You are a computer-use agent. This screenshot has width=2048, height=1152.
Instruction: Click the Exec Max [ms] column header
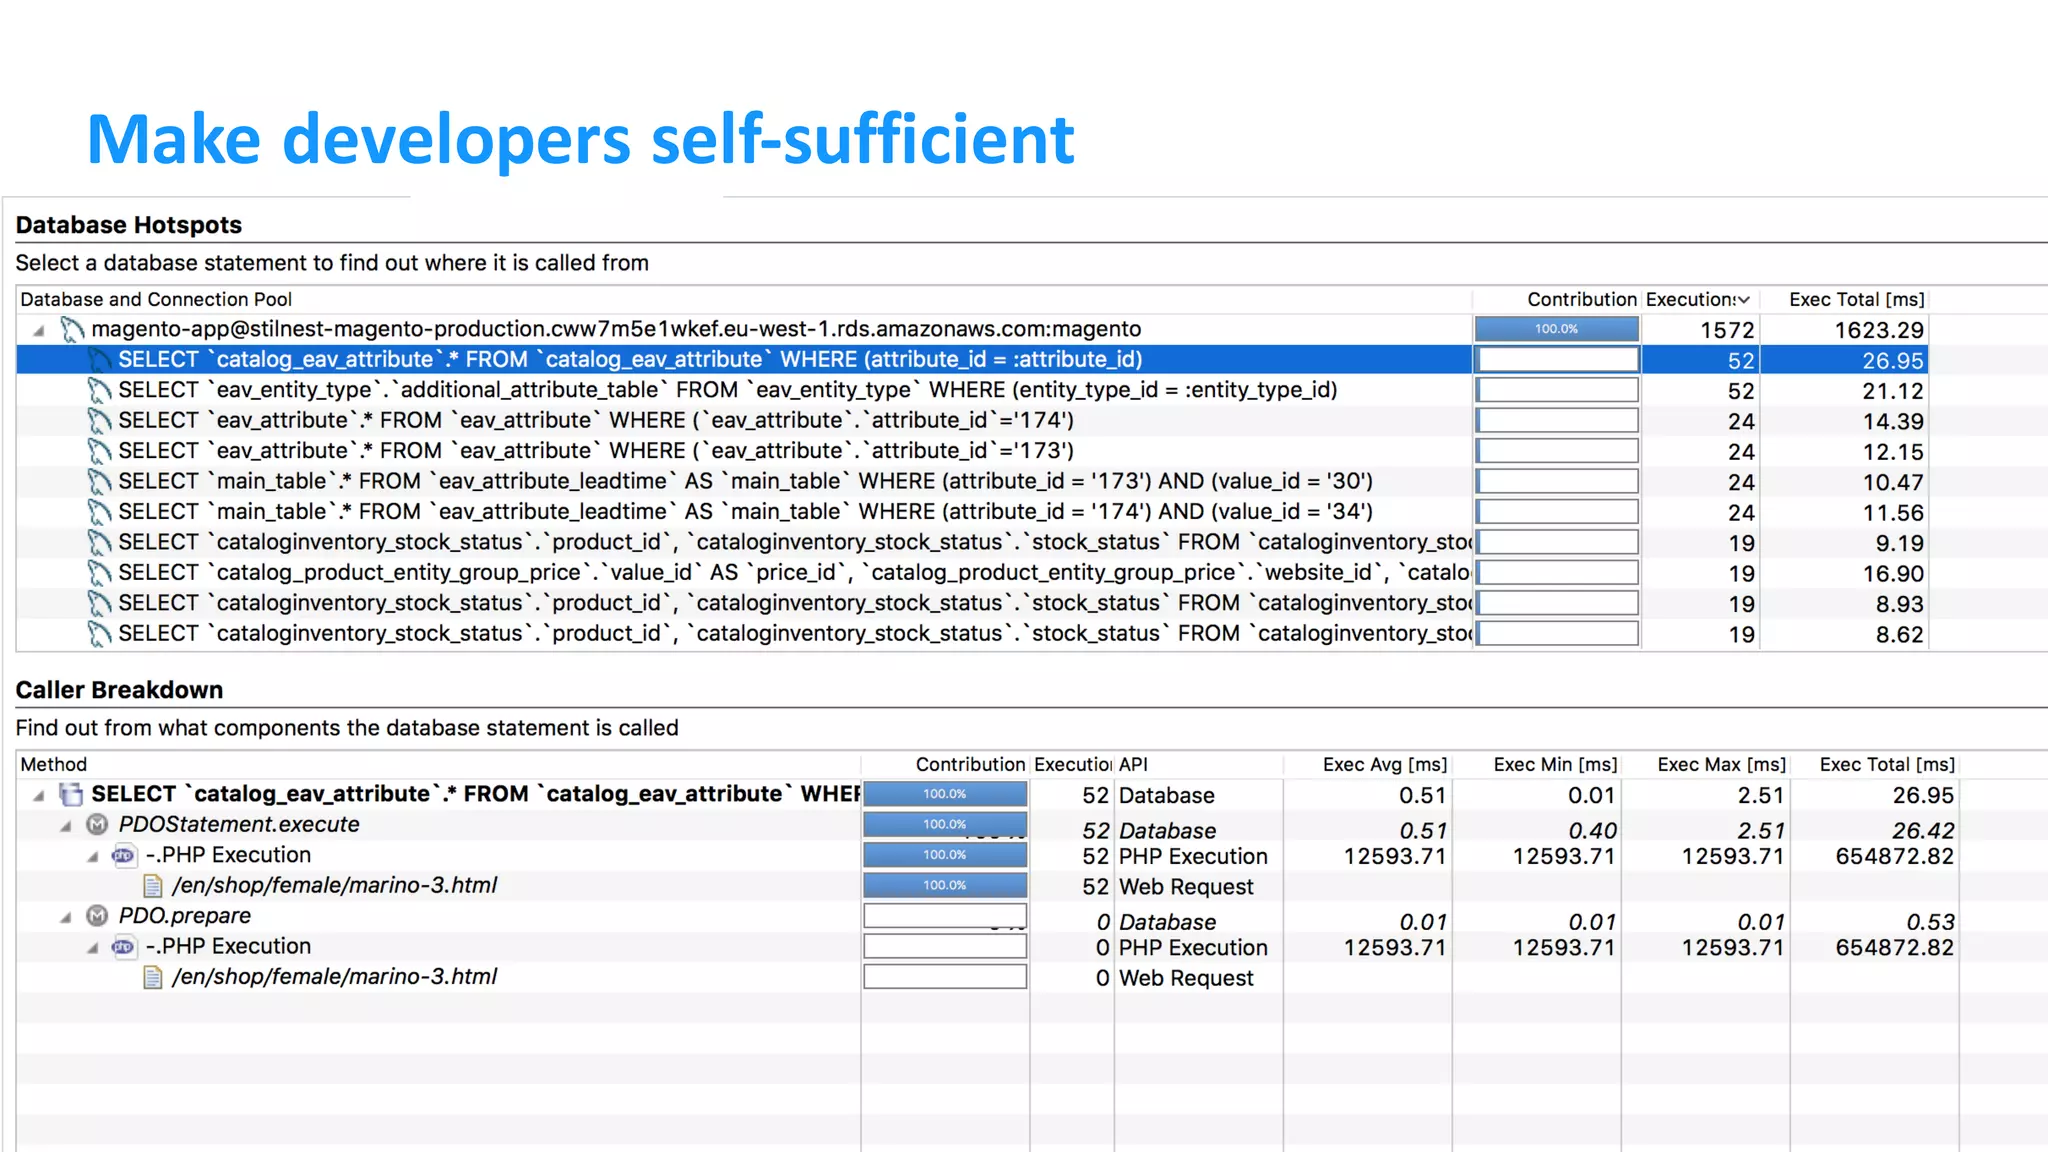click(x=1722, y=764)
